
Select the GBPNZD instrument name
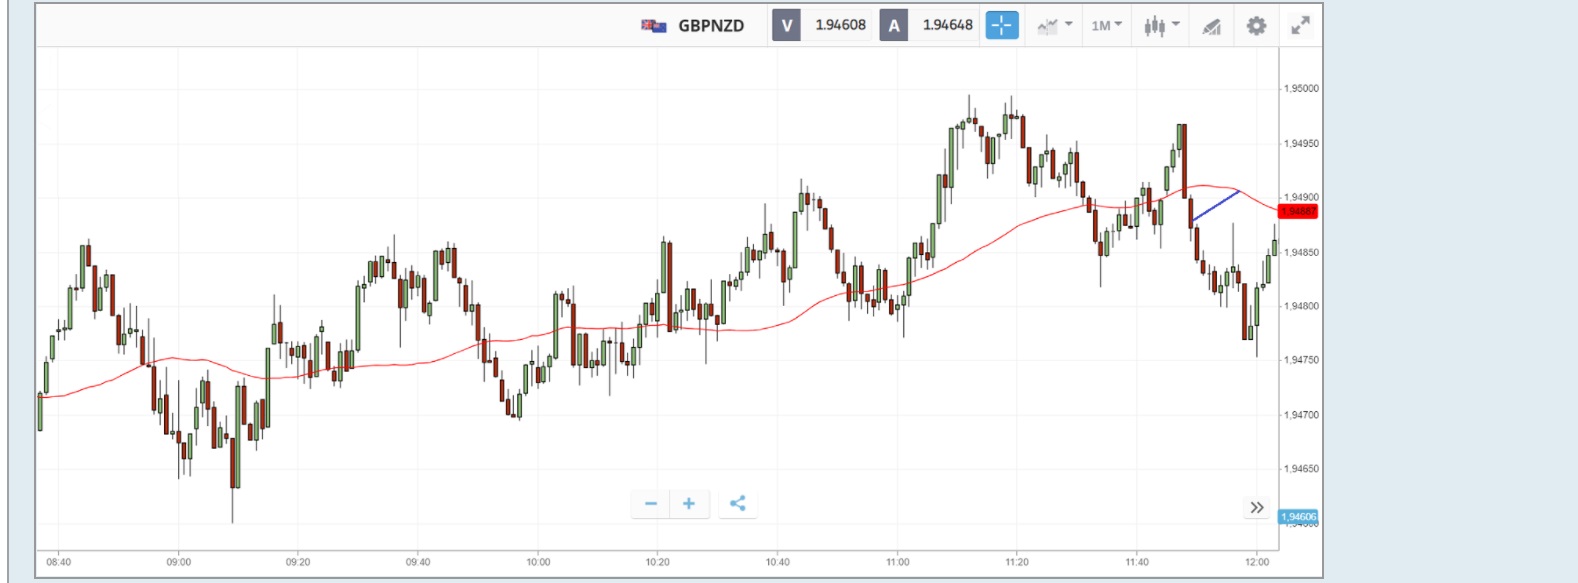click(711, 26)
